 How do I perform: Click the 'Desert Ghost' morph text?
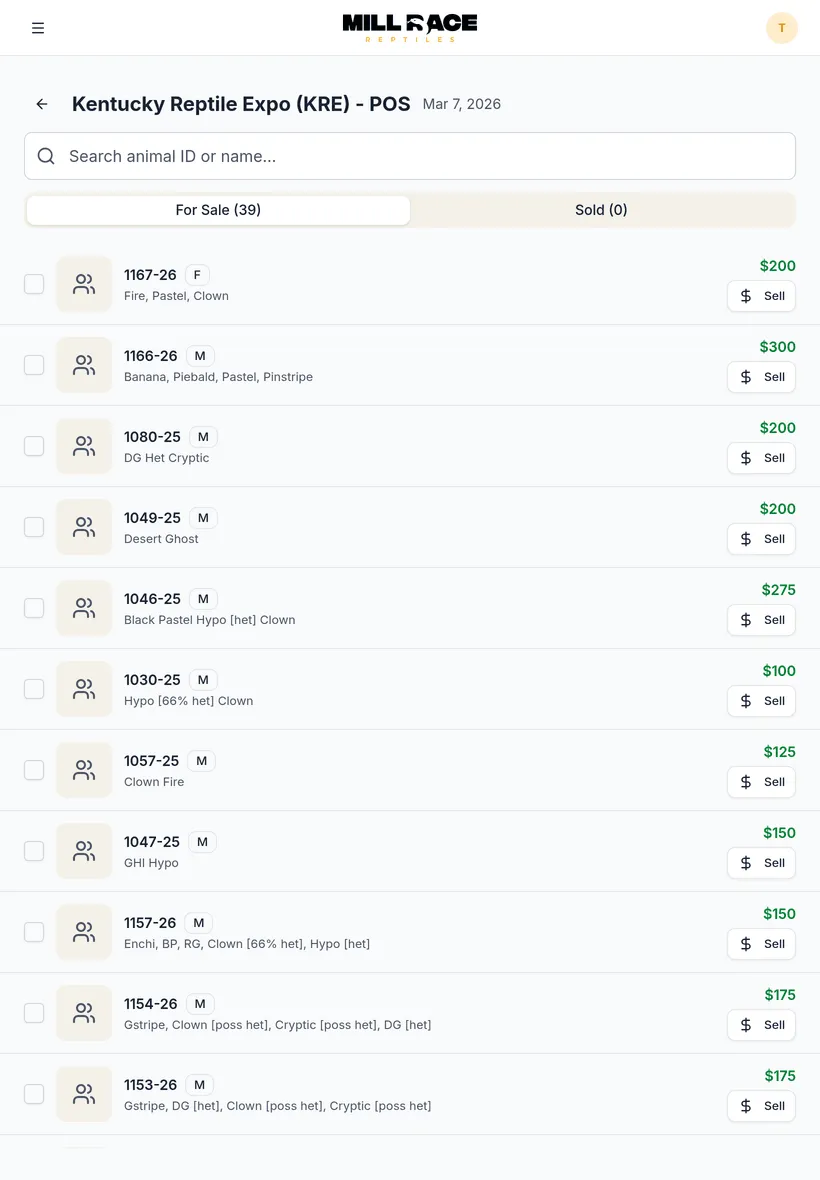click(161, 539)
